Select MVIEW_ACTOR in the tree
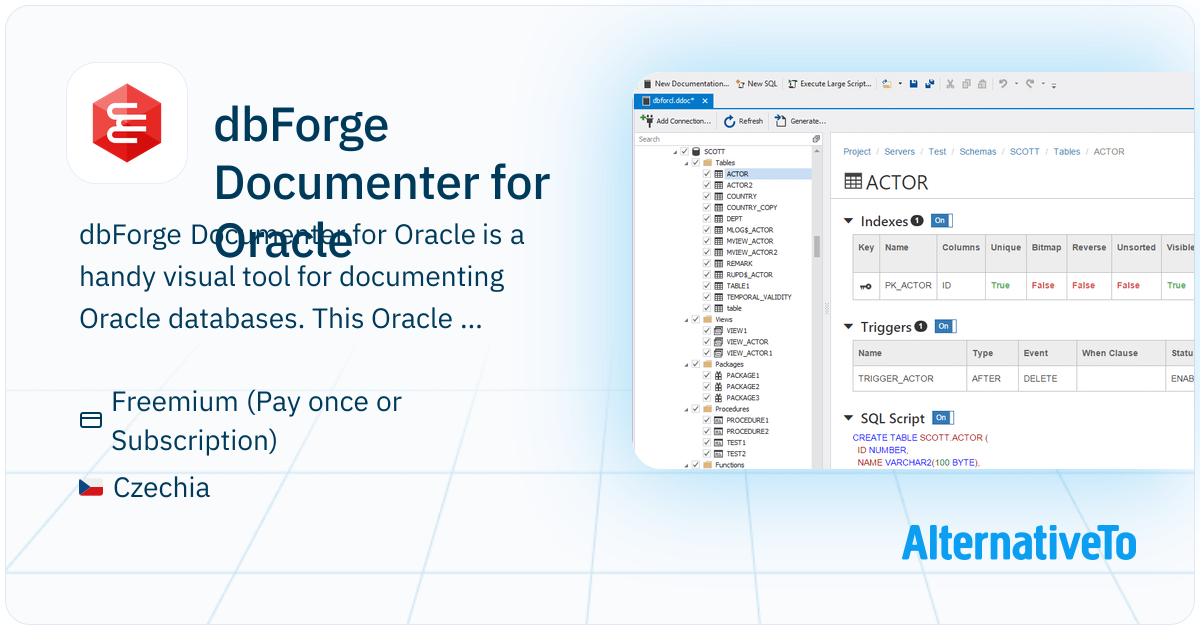The height and width of the screenshot is (630, 1200). (749, 241)
